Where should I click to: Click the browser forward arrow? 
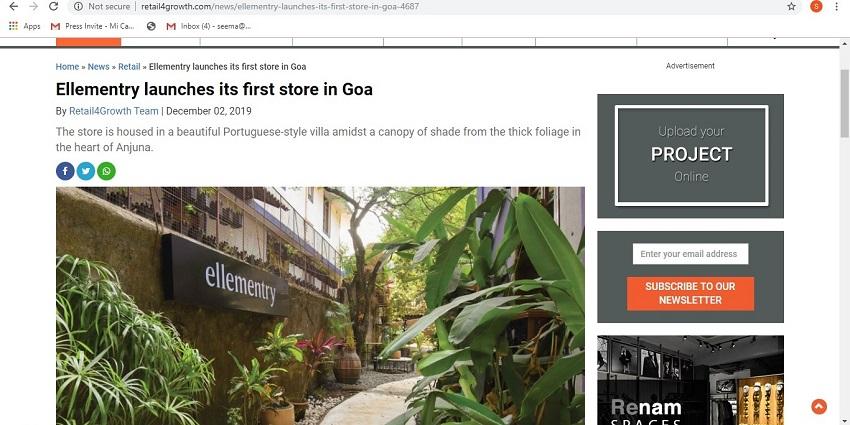point(34,7)
